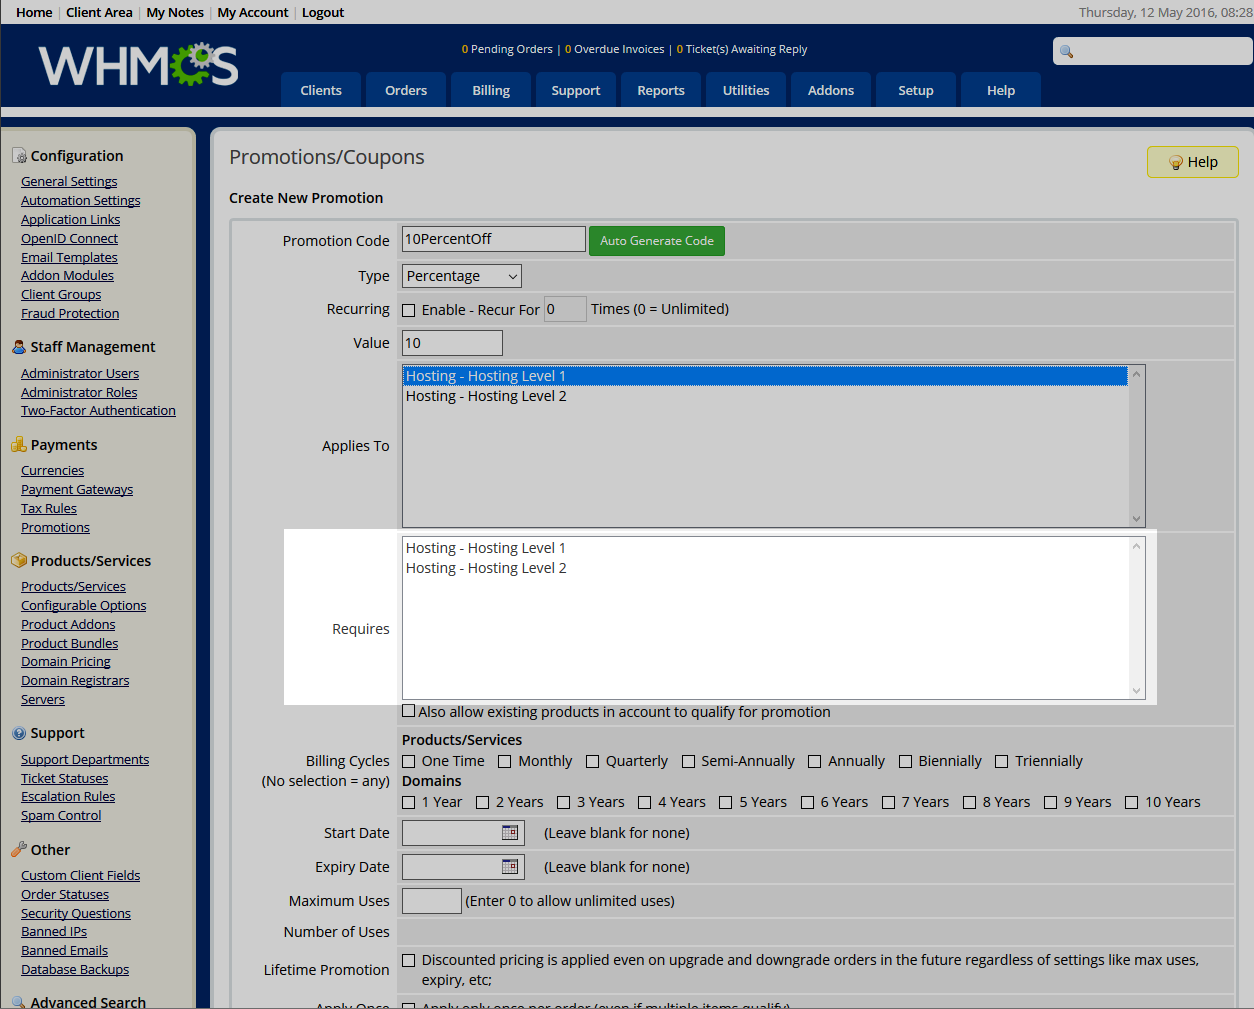1254x1009 pixels.
Task: Click the Expiry Date calendar icon
Action: [510, 867]
